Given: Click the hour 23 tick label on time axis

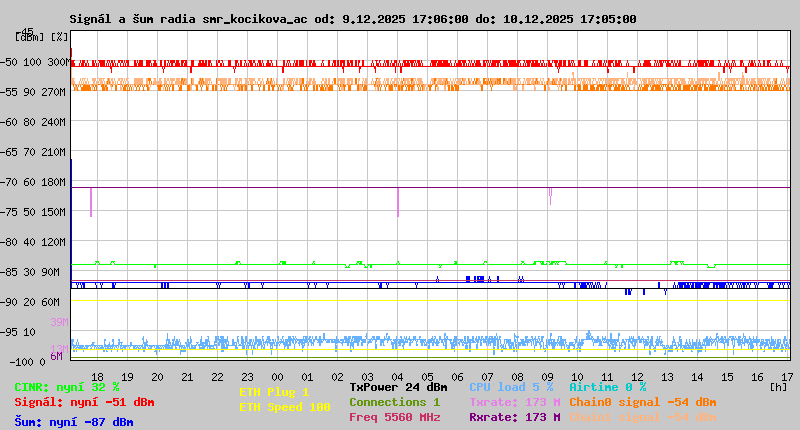Looking at the screenshot, I should tap(248, 376).
